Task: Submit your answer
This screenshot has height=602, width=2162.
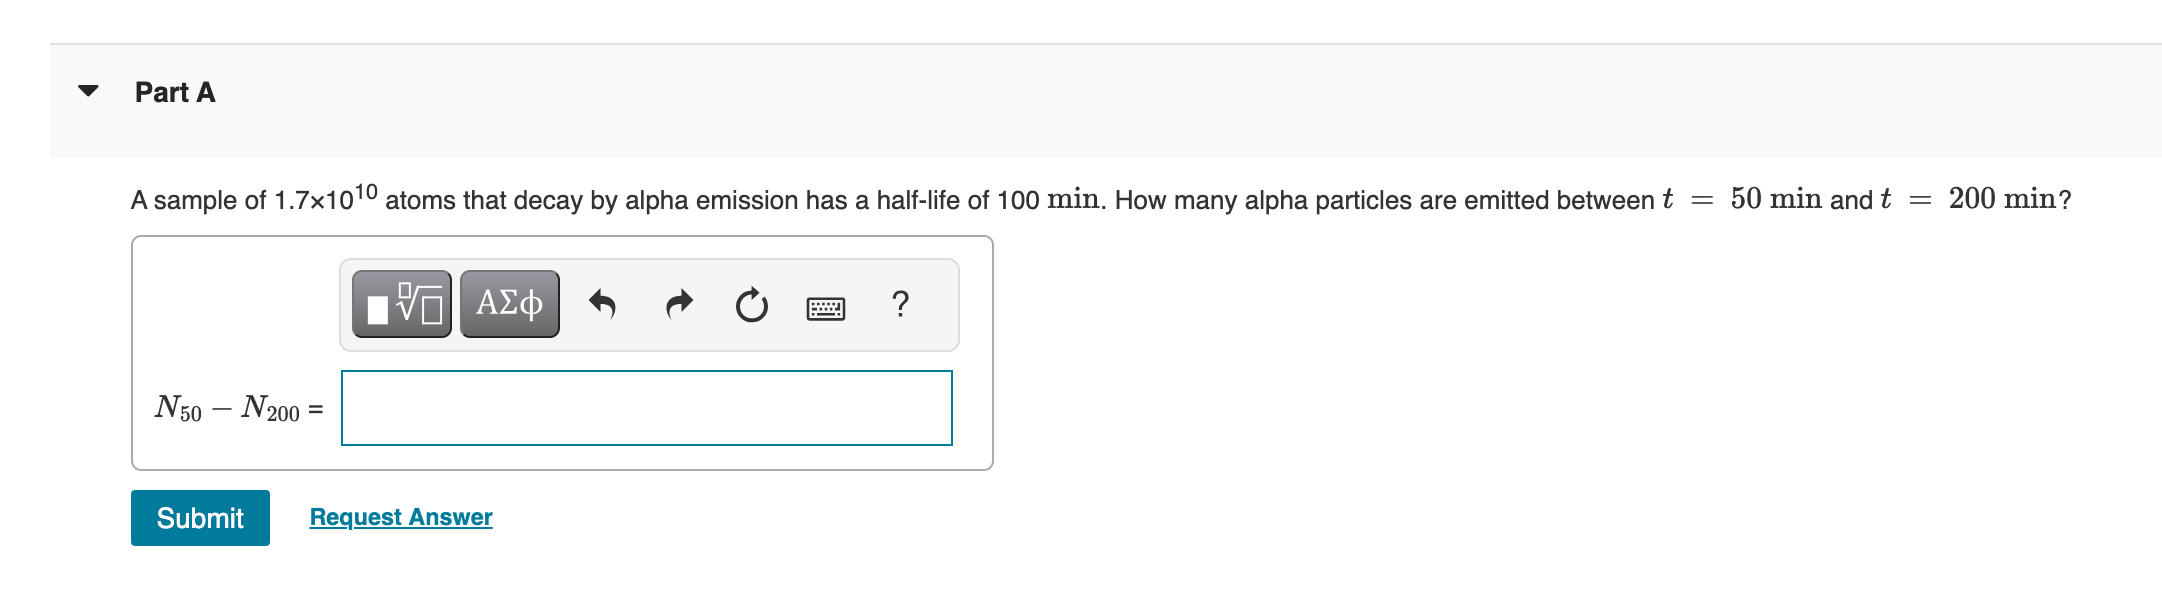Action: point(199,518)
